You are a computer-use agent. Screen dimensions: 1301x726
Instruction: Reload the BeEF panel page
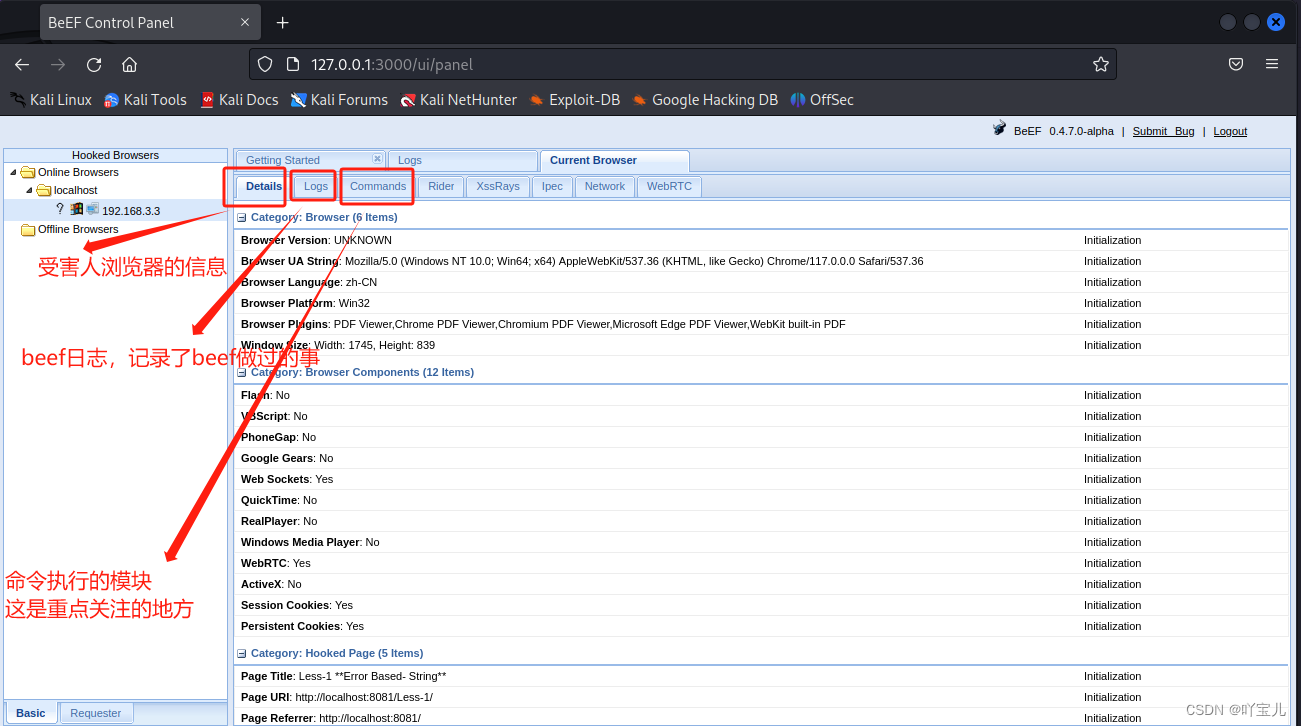(x=93, y=63)
